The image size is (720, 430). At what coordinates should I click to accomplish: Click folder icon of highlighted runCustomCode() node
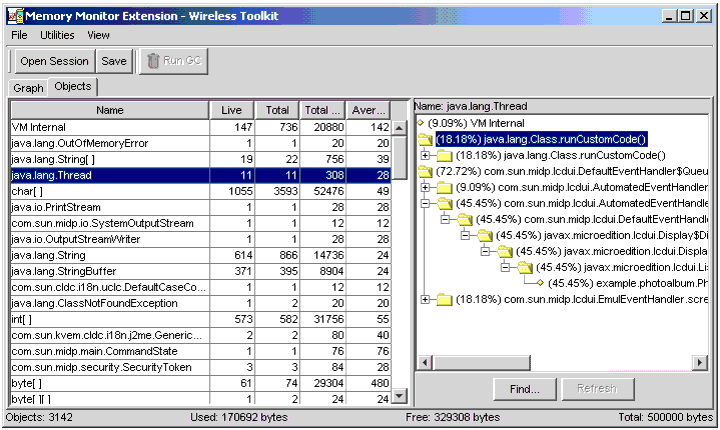coord(425,139)
